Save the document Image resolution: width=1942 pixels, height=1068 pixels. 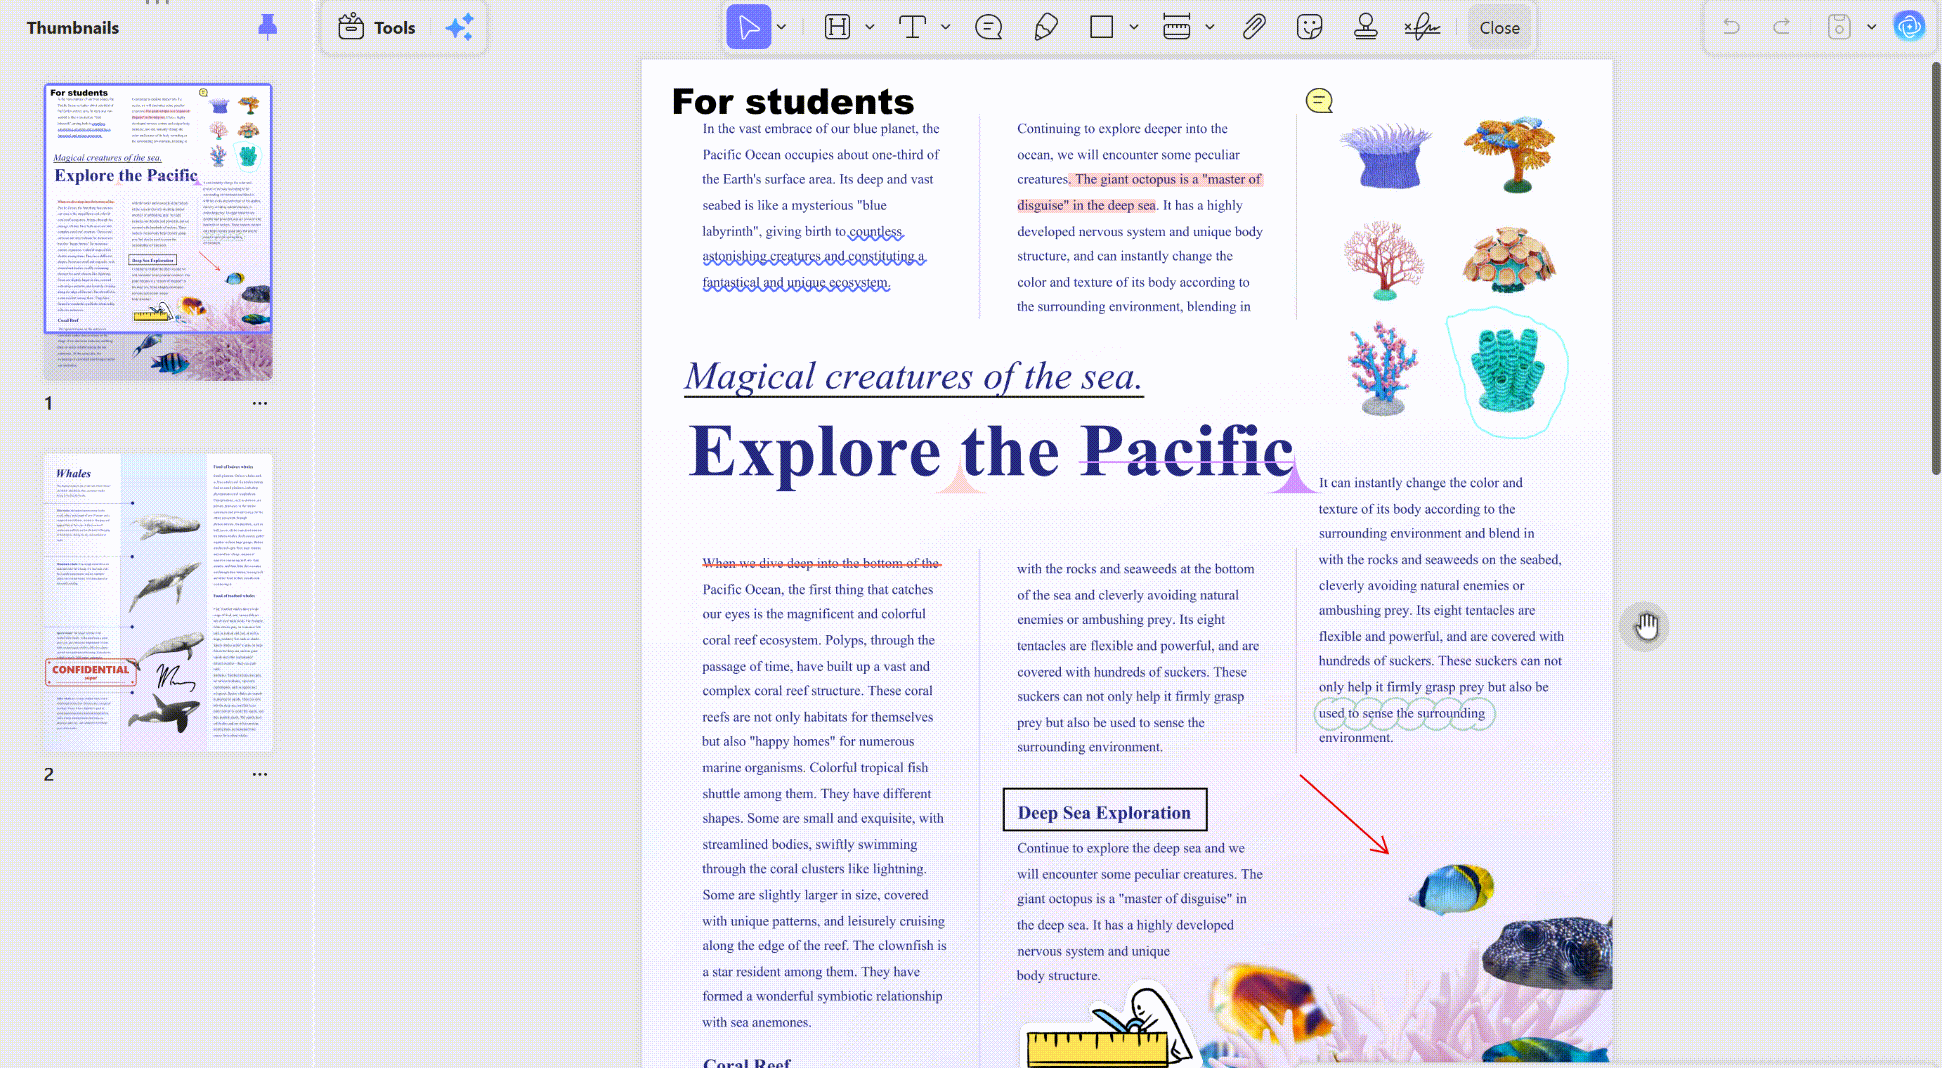pos(1839,27)
